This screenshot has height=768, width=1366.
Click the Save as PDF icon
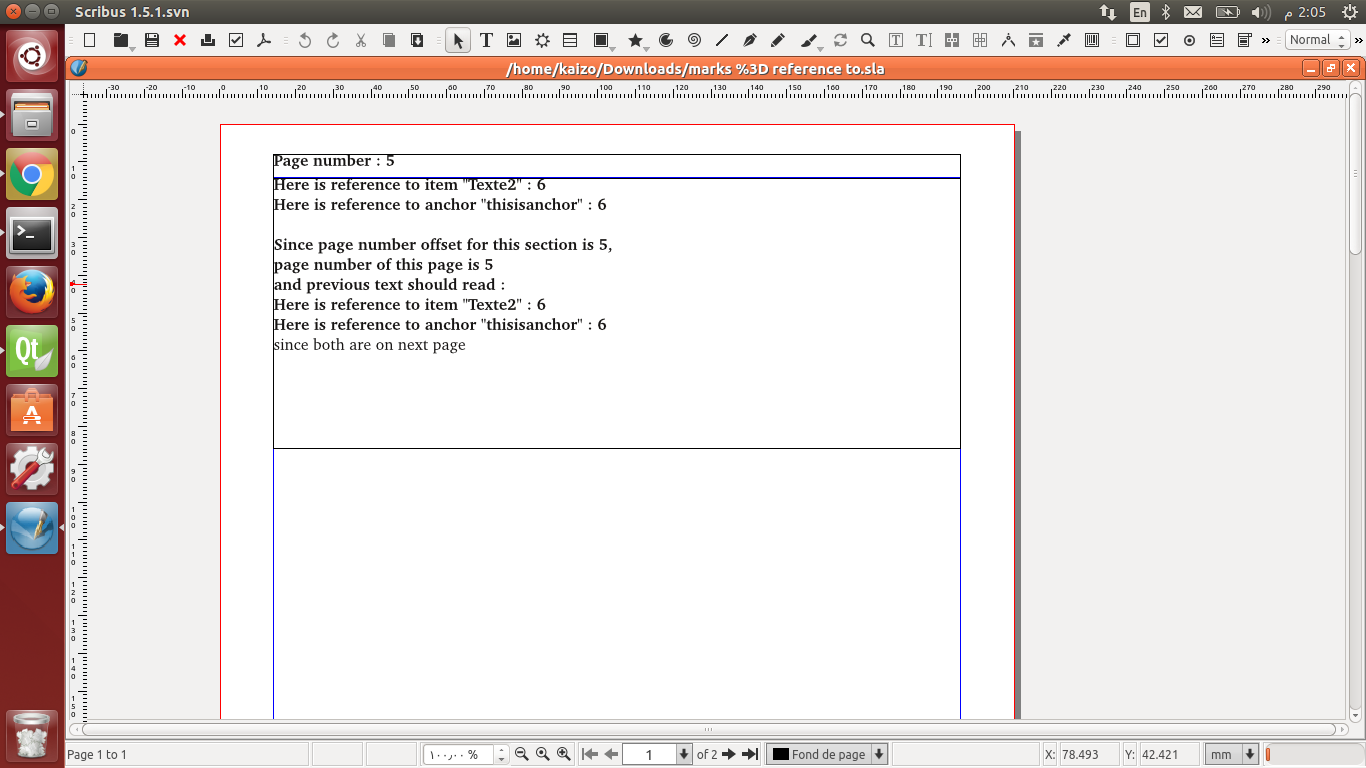pos(264,40)
